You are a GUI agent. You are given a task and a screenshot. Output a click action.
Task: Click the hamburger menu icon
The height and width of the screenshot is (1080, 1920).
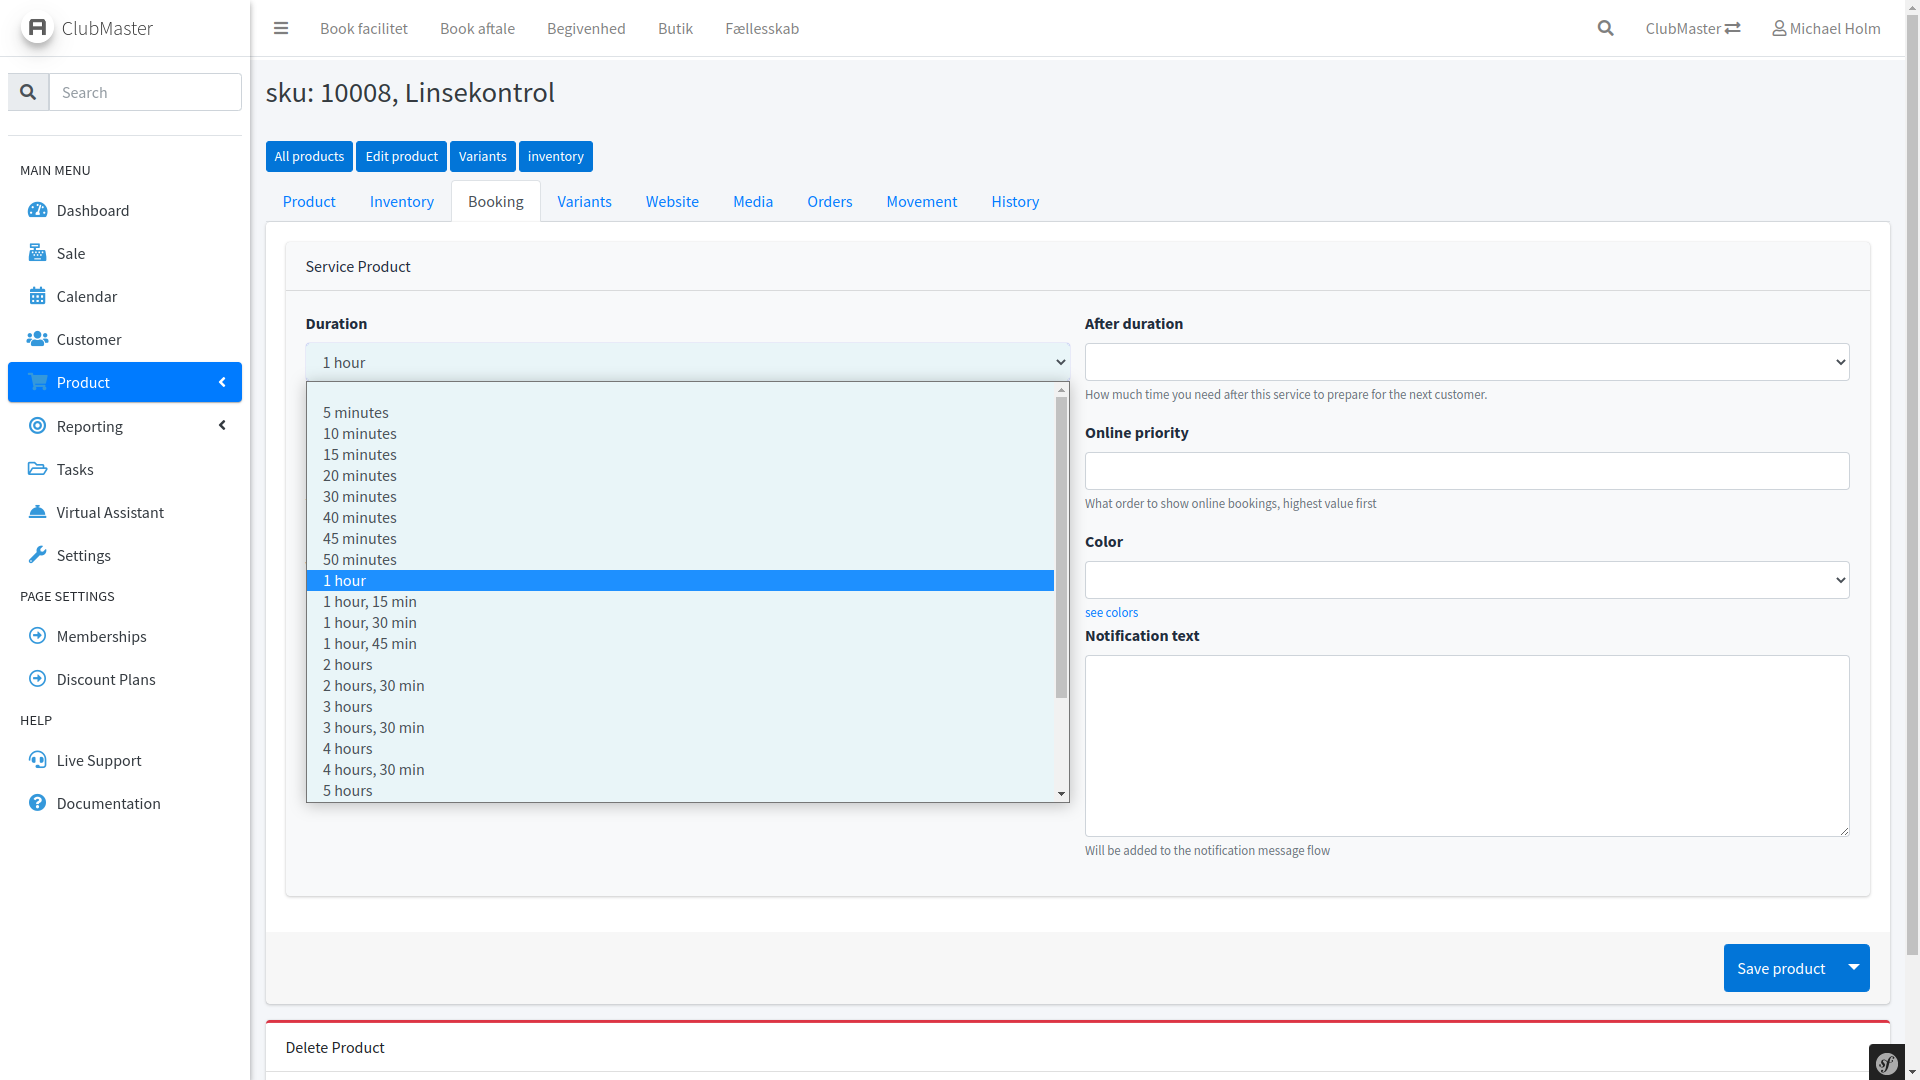pos(281,28)
